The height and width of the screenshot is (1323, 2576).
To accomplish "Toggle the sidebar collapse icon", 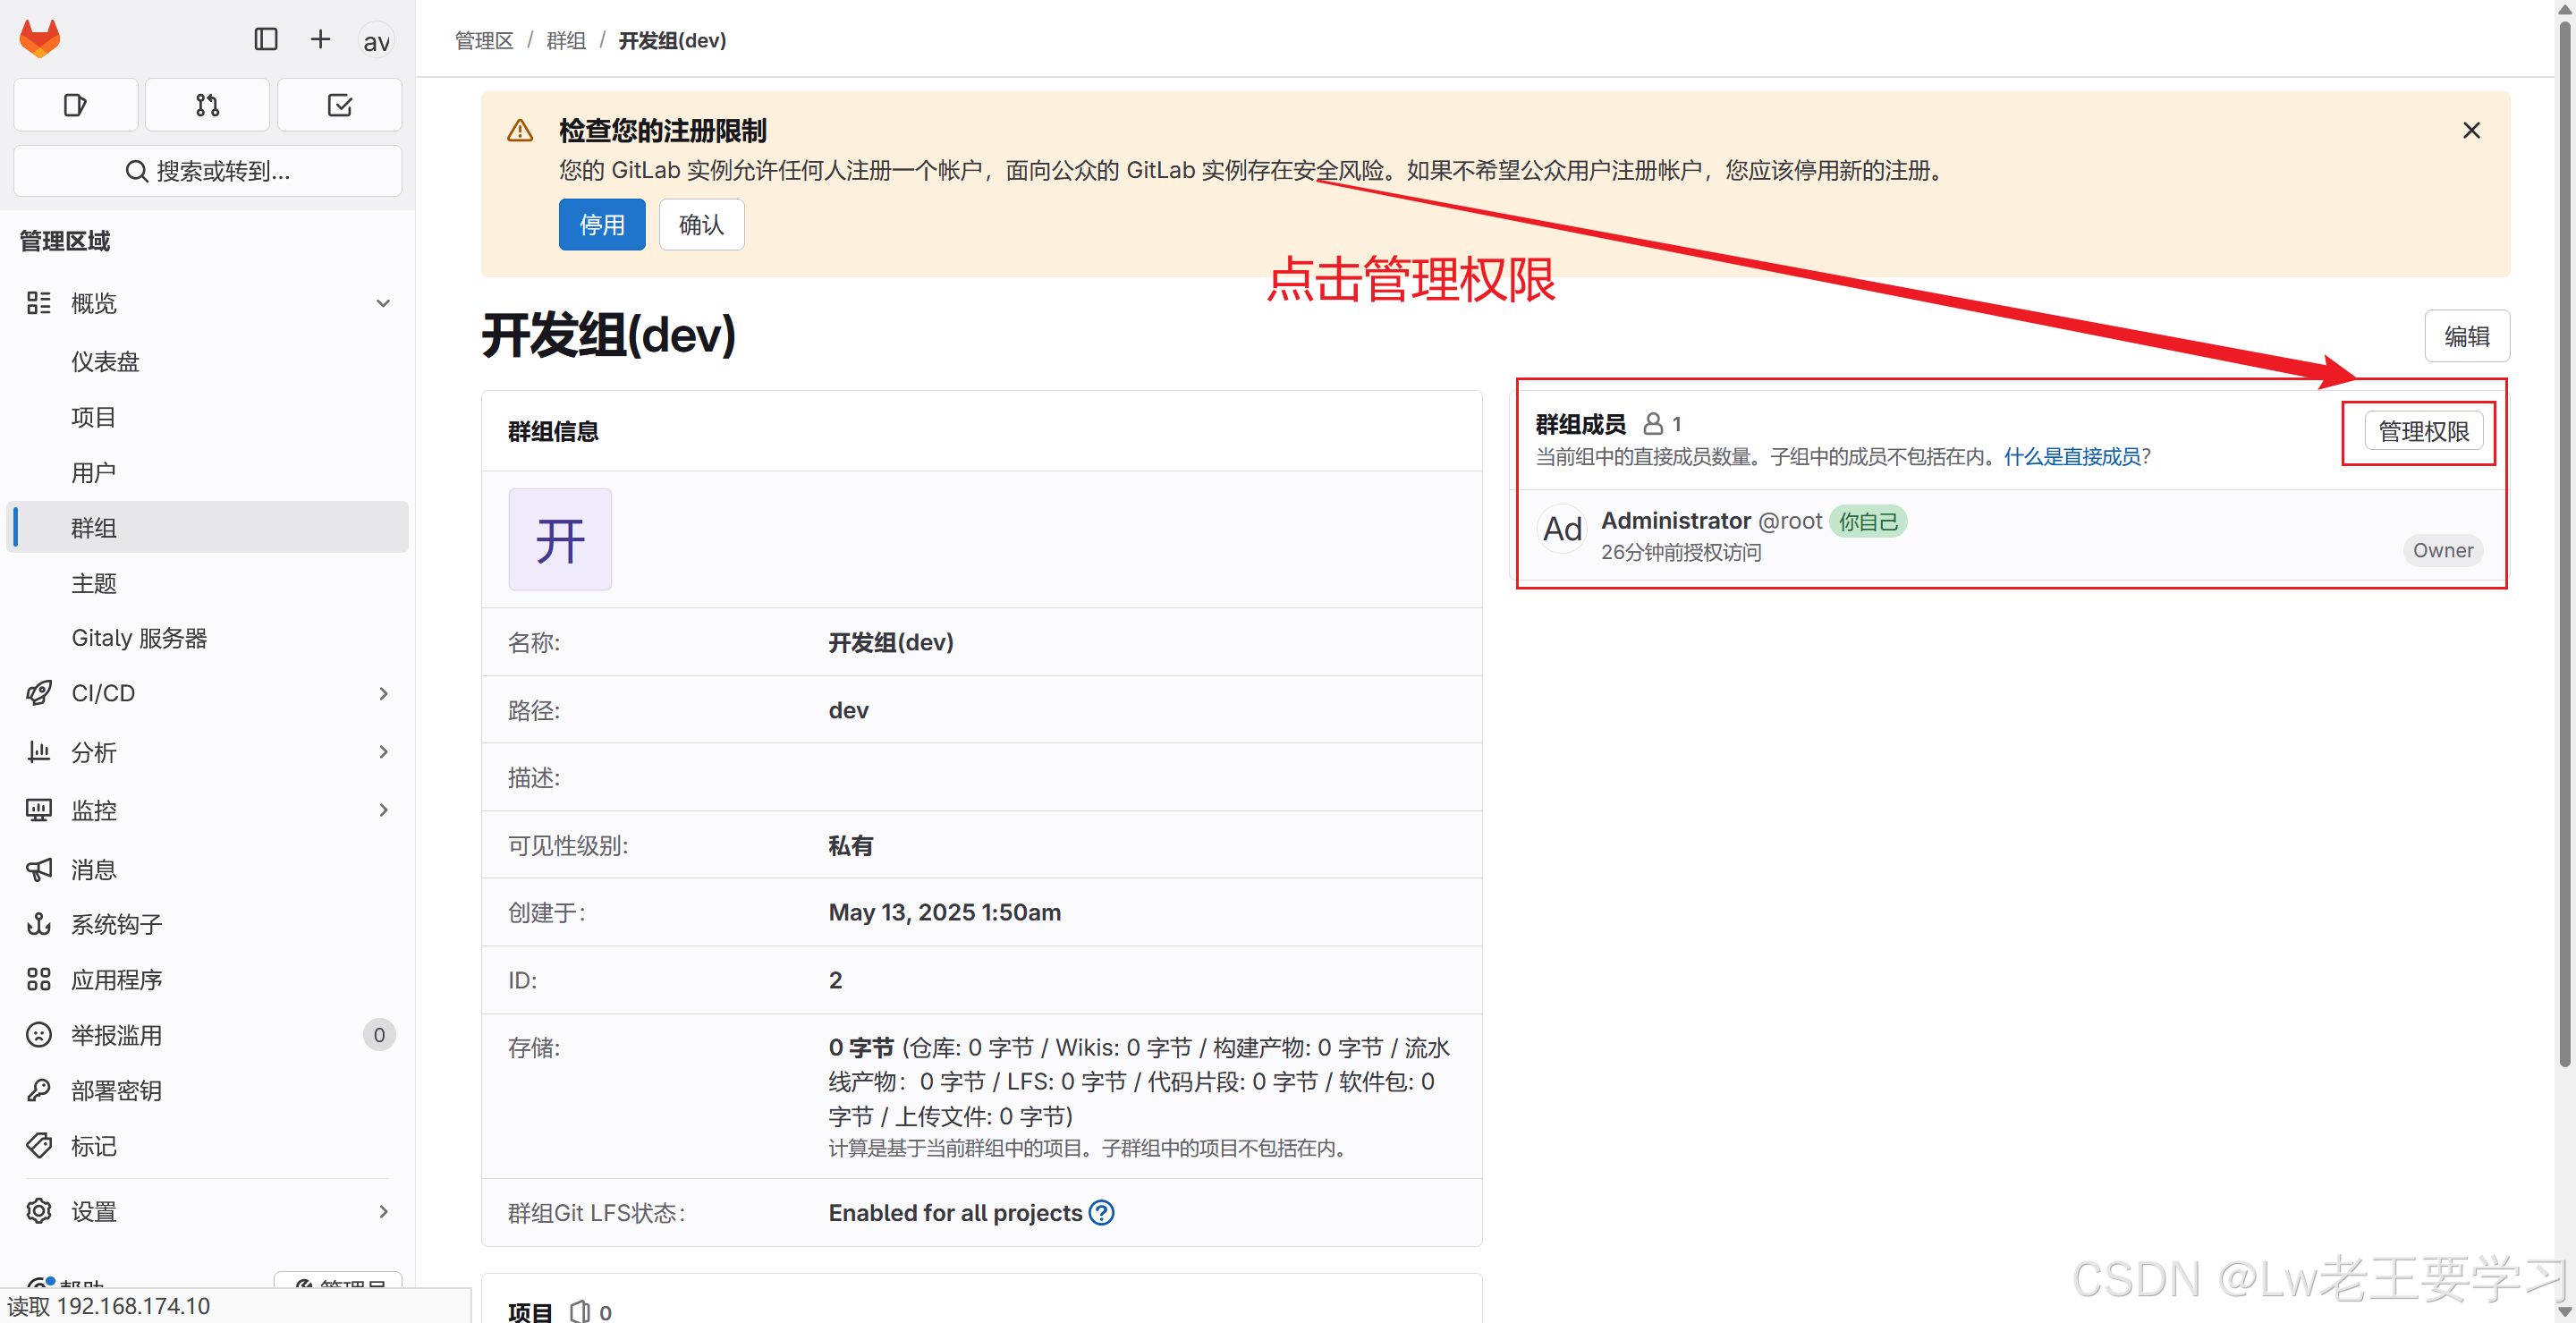I will pyautogui.click(x=265, y=39).
